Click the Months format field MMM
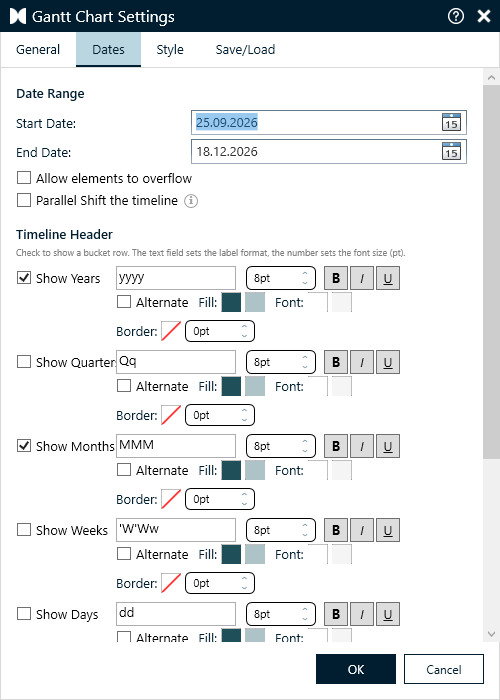Screen dimensions: 500x700 point(176,446)
